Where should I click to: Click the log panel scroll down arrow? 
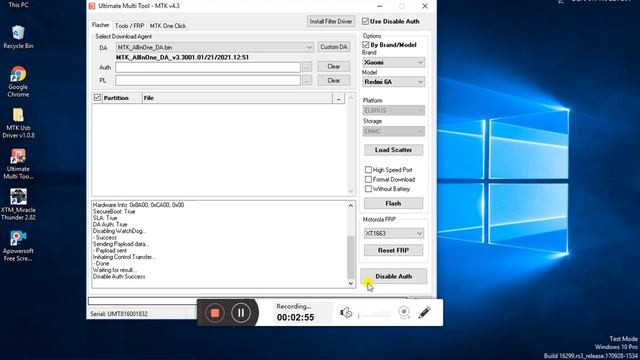[351, 283]
